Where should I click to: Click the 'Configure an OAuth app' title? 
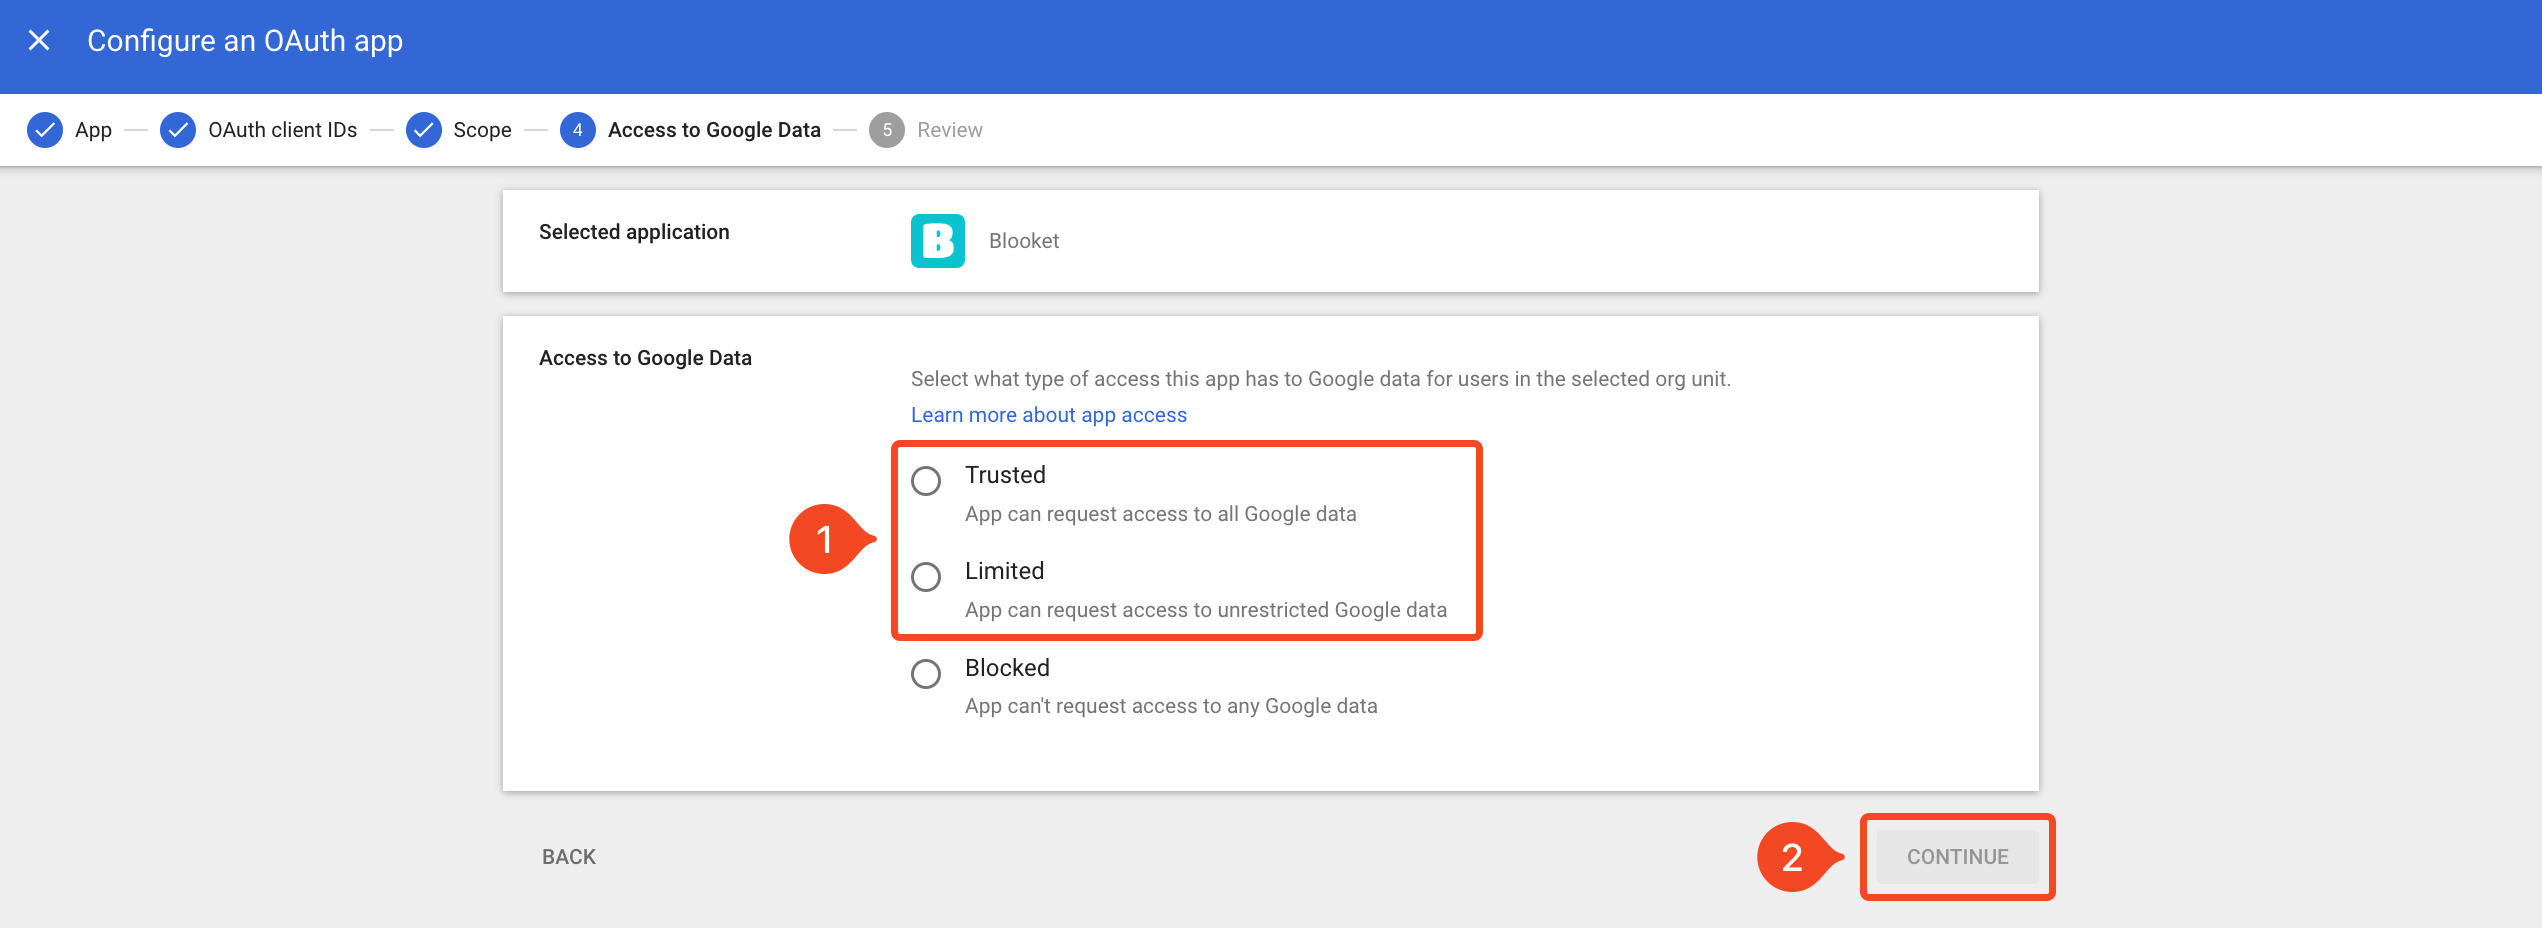click(245, 41)
